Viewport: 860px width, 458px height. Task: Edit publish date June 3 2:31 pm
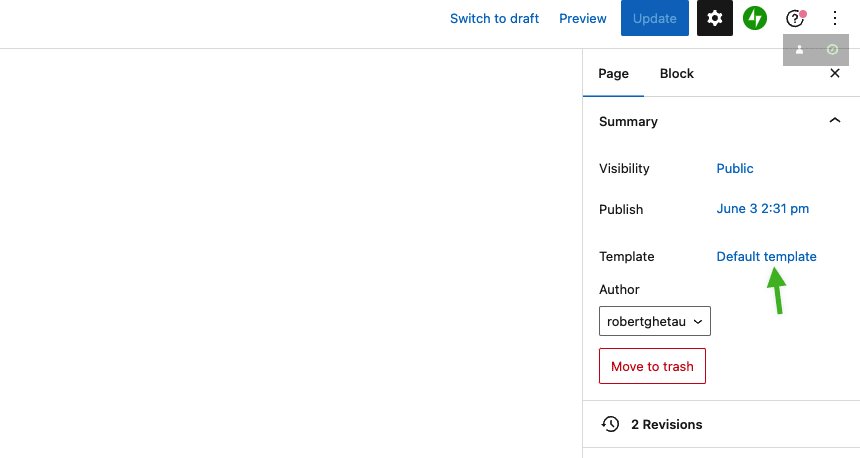pos(762,208)
